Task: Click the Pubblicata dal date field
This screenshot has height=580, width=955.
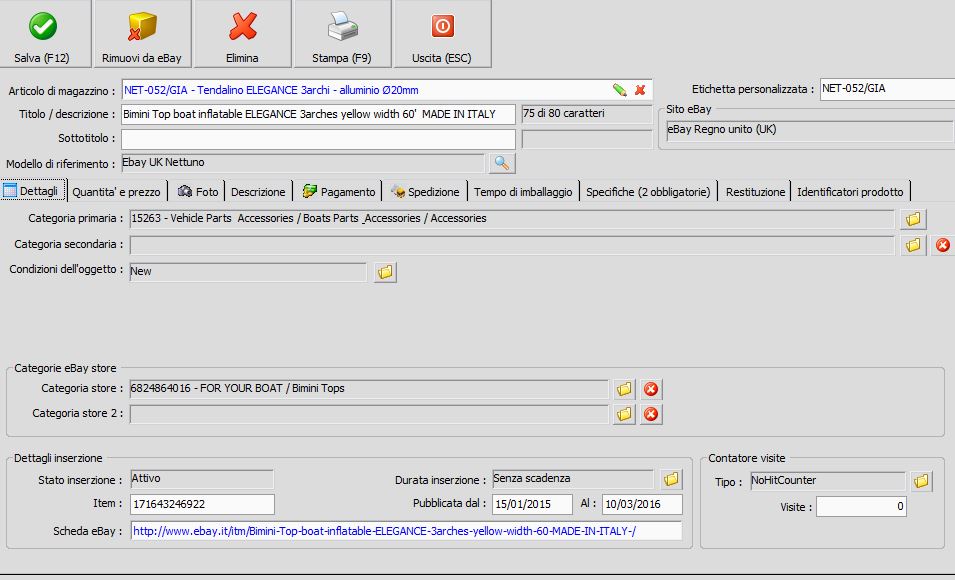Action: [x=533, y=504]
